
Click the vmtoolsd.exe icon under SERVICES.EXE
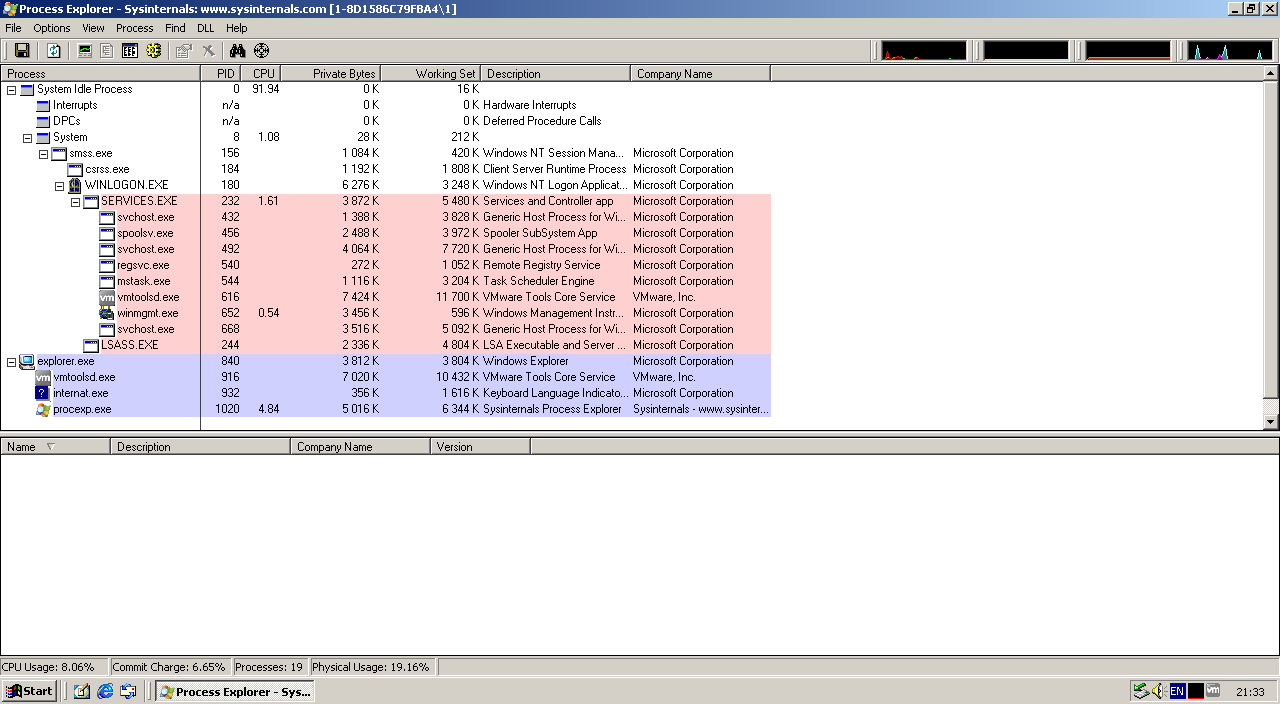click(107, 297)
